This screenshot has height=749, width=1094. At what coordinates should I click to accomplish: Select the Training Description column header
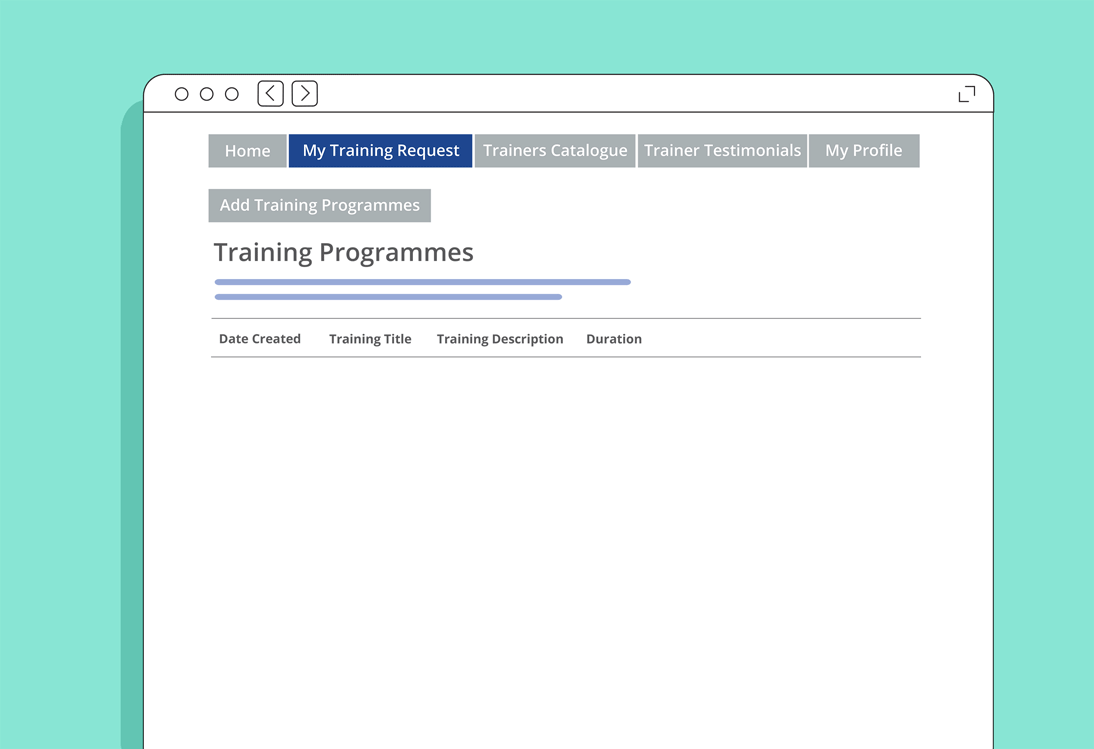[x=500, y=339]
